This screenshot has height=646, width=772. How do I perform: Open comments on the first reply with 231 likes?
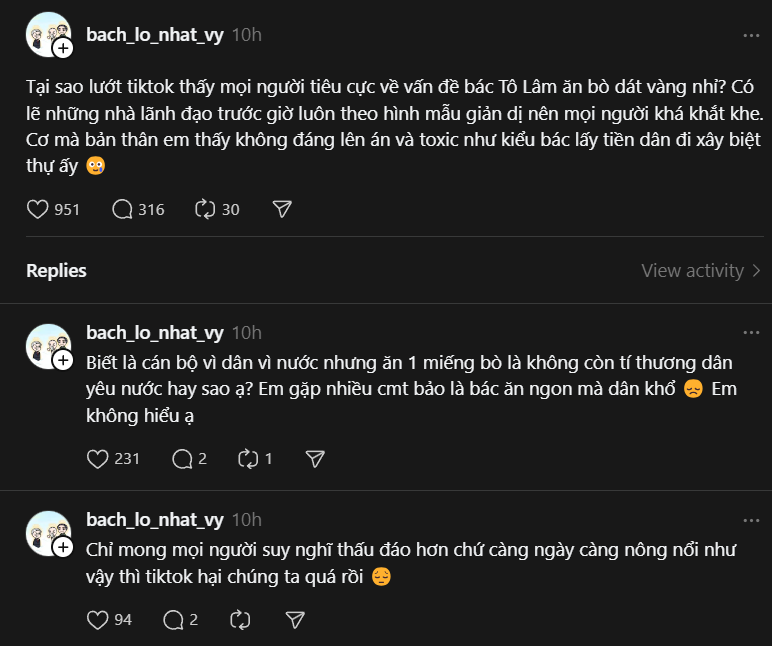tap(182, 459)
